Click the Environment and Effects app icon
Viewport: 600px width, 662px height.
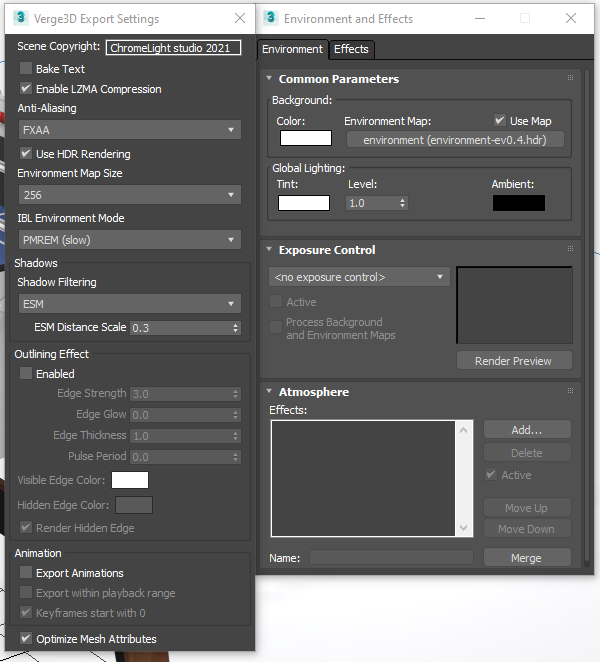pos(271,18)
